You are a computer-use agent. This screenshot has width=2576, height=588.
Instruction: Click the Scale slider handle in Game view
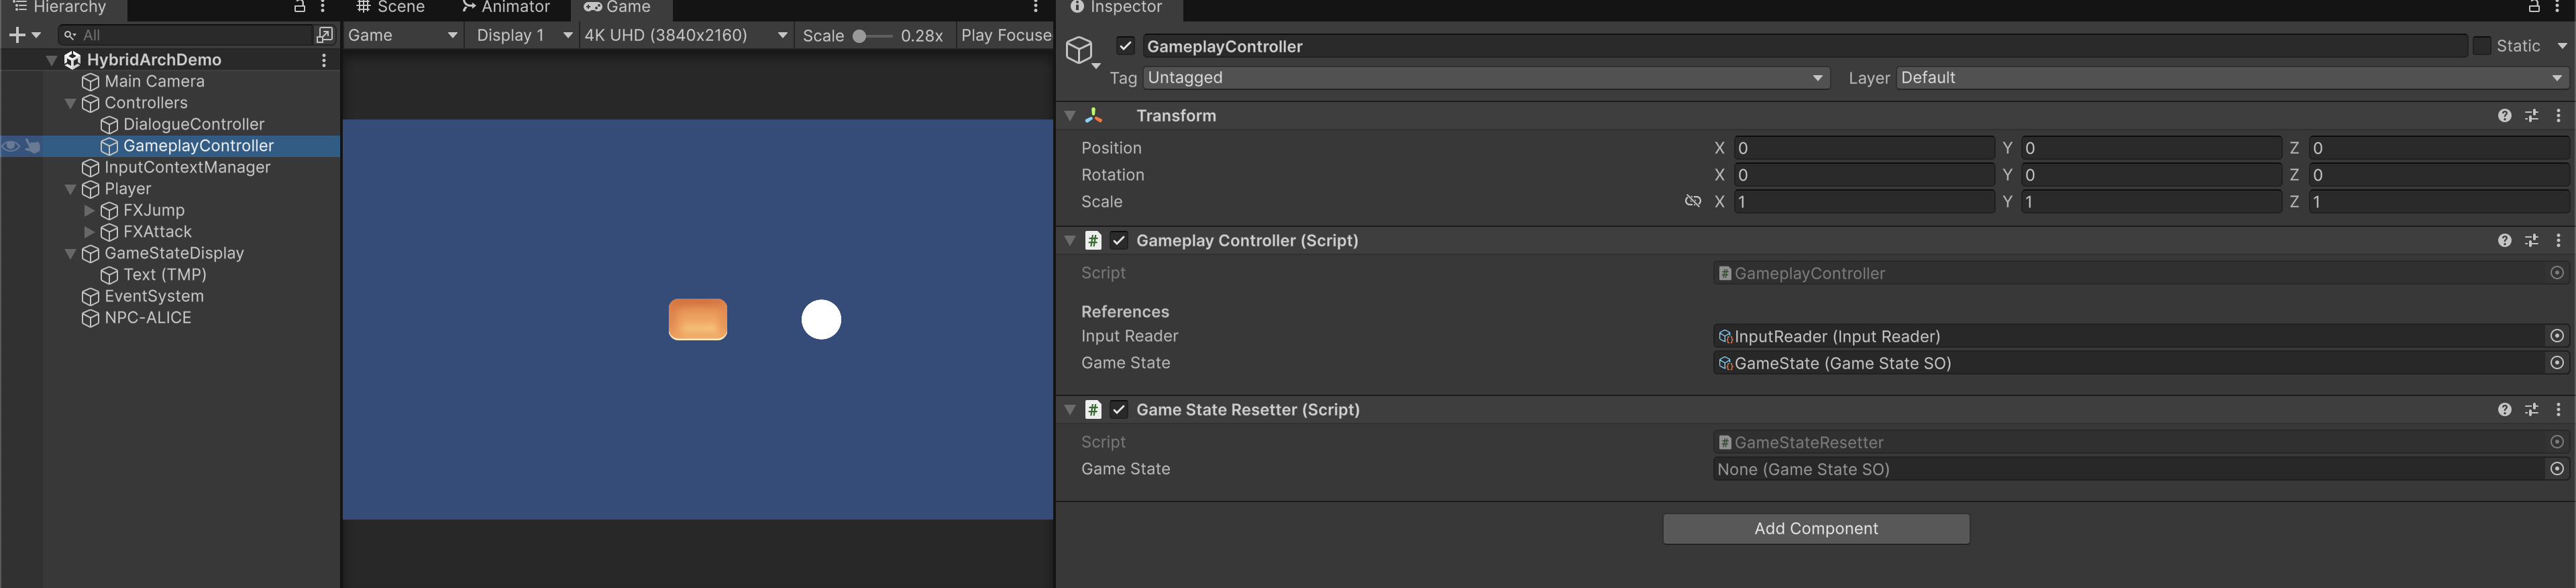coord(859,36)
